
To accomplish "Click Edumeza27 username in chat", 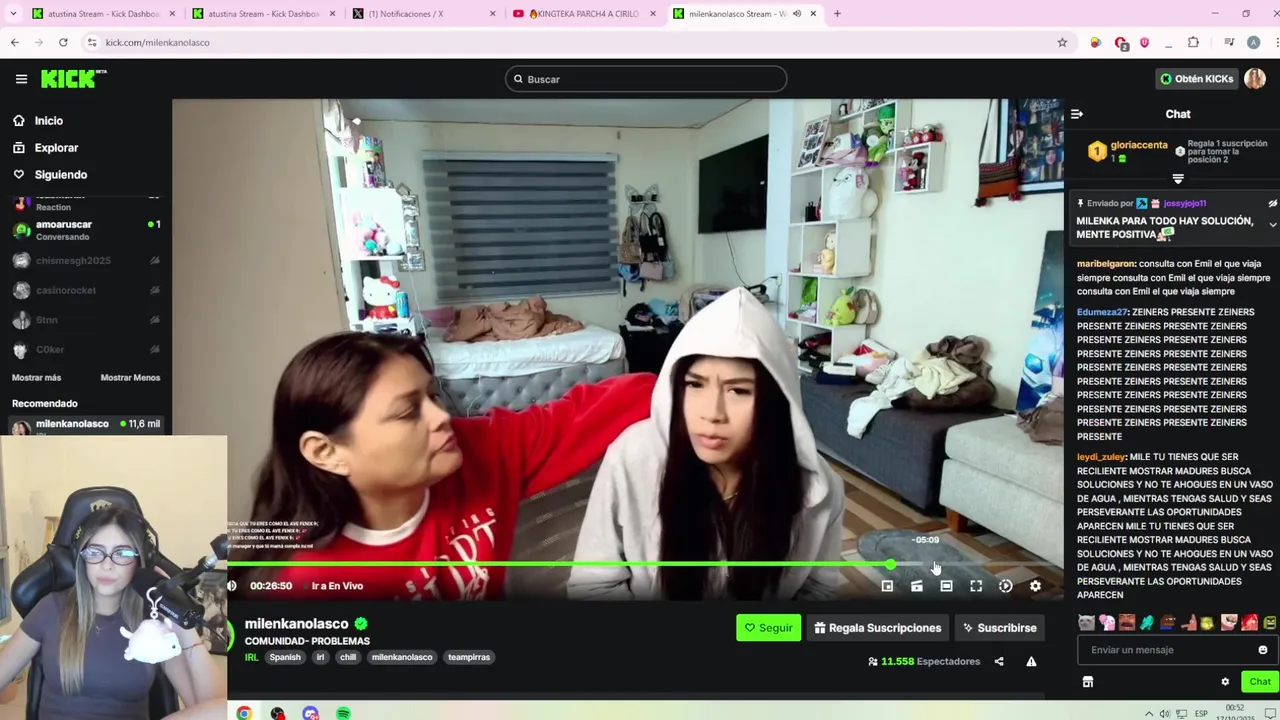I will 1102,312.
